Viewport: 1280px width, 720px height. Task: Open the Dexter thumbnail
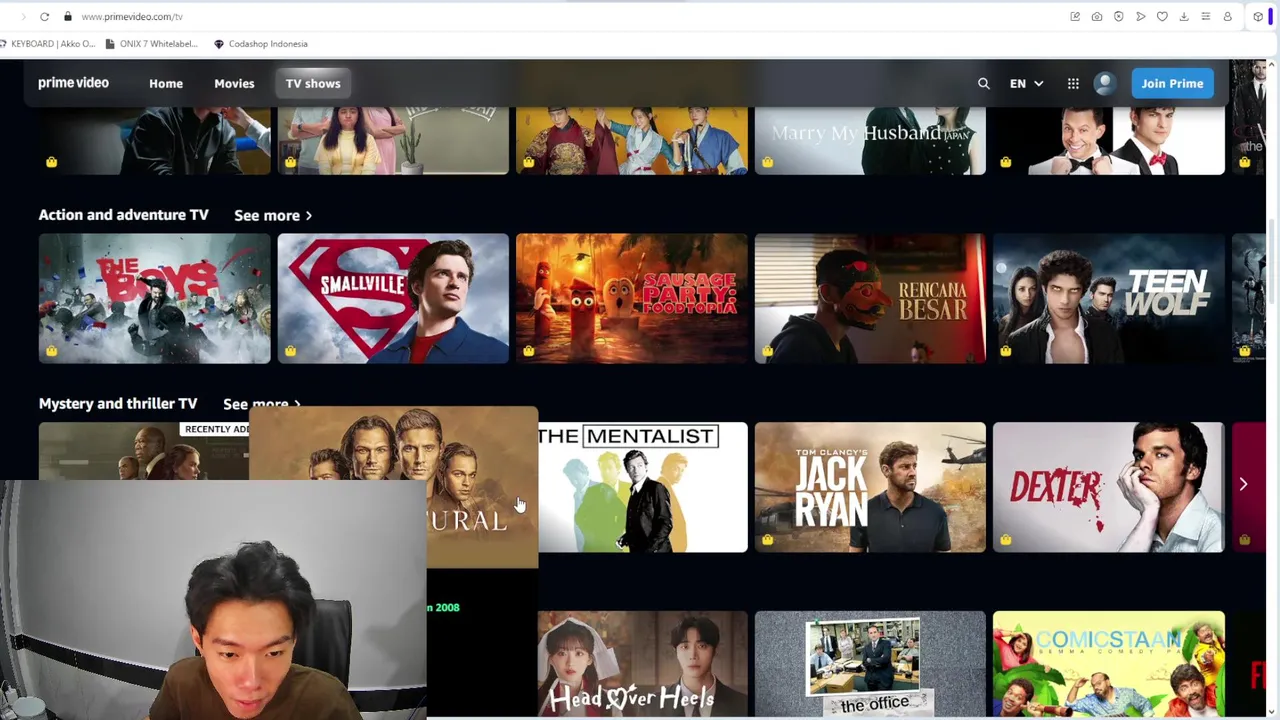[x=1108, y=487]
